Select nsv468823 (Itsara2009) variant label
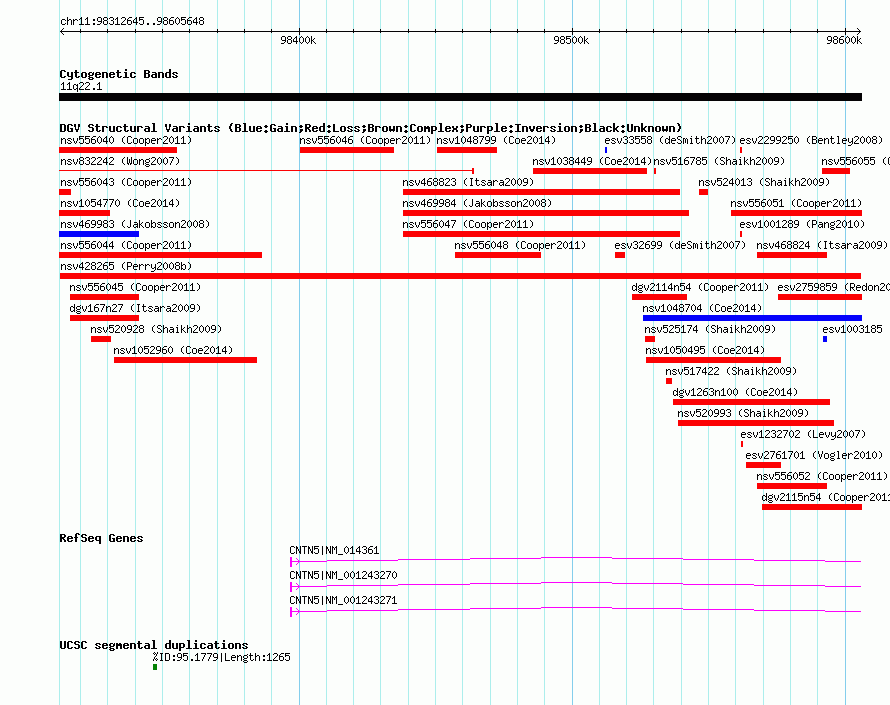Image resolution: width=890 pixels, height=705 pixels. (x=468, y=182)
